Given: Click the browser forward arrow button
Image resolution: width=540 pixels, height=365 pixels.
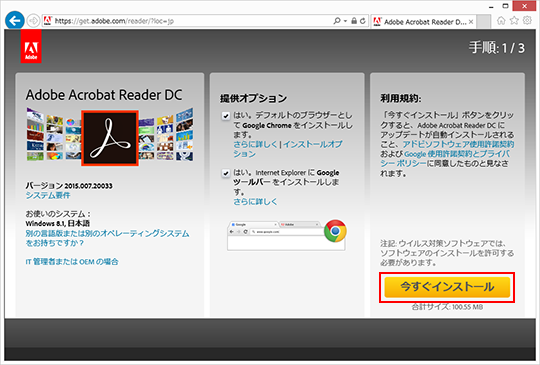Looking at the screenshot, I should pyautogui.click(x=33, y=21).
